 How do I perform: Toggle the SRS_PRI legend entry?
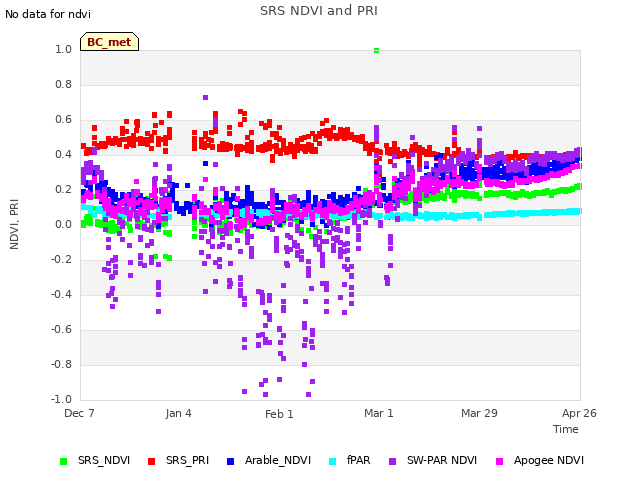pyautogui.click(x=178, y=460)
